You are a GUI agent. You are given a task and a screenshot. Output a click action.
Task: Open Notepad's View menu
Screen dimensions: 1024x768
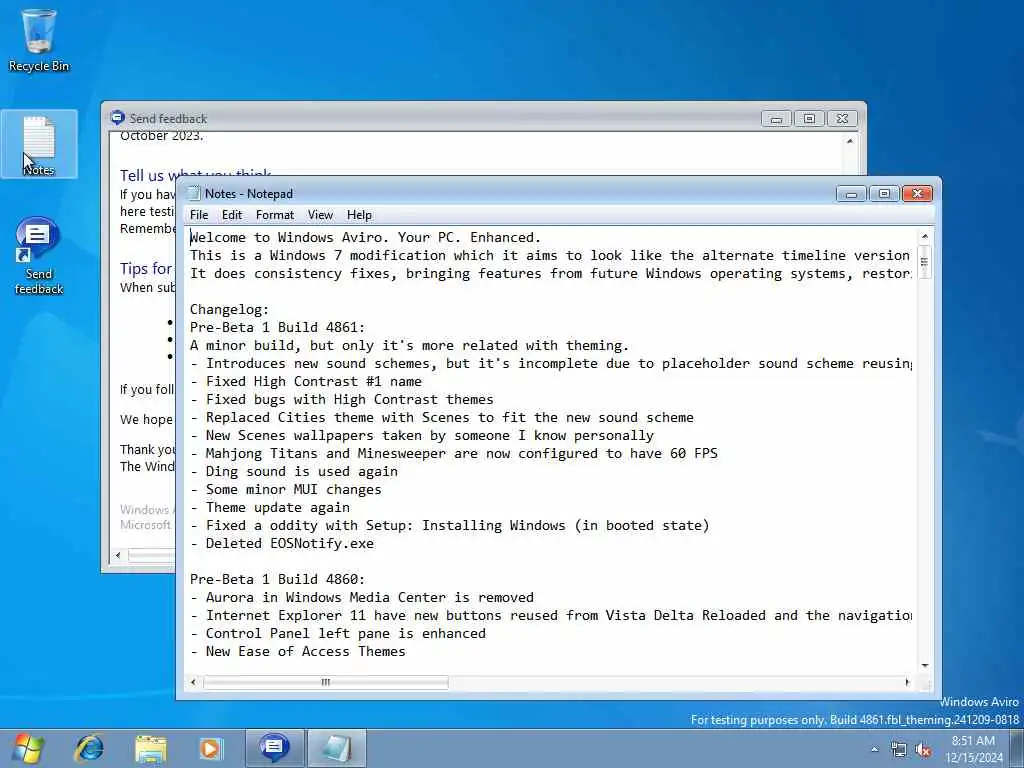point(321,215)
